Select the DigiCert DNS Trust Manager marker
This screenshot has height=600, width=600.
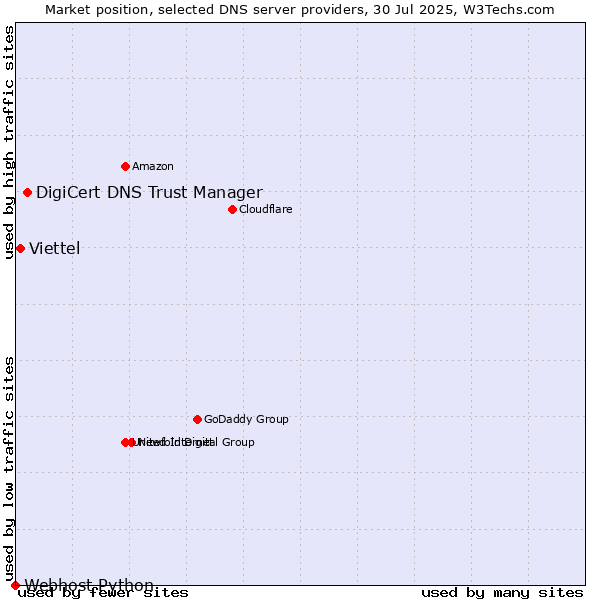(x=28, y=192)
